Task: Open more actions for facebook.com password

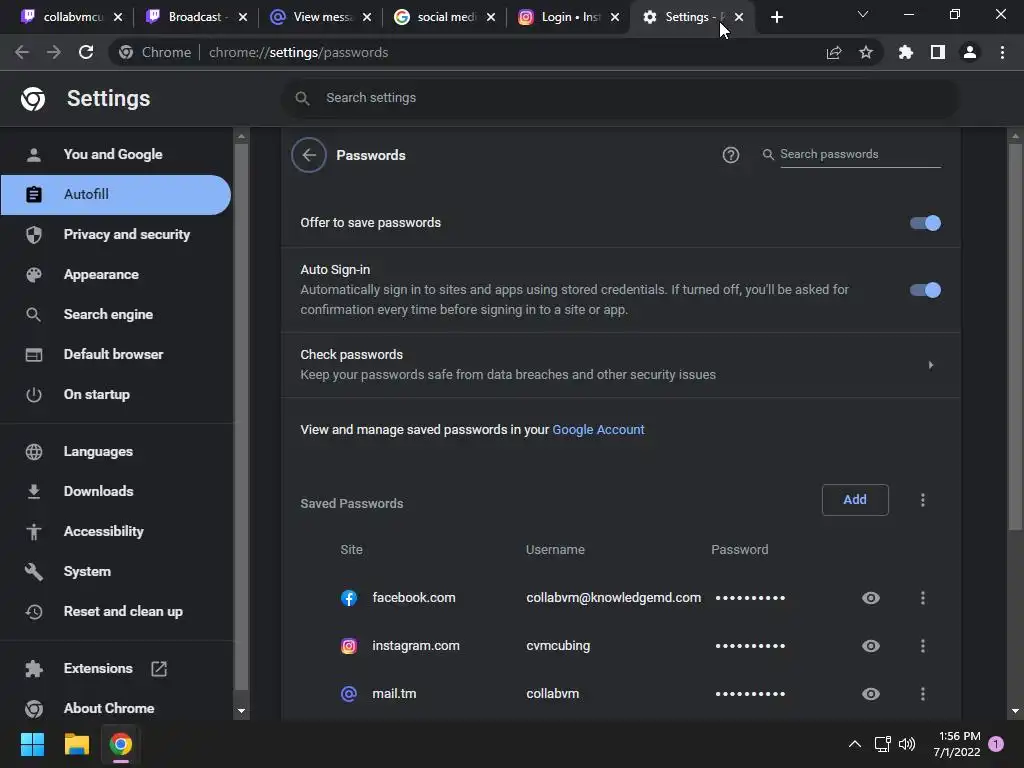Action: 923,598
